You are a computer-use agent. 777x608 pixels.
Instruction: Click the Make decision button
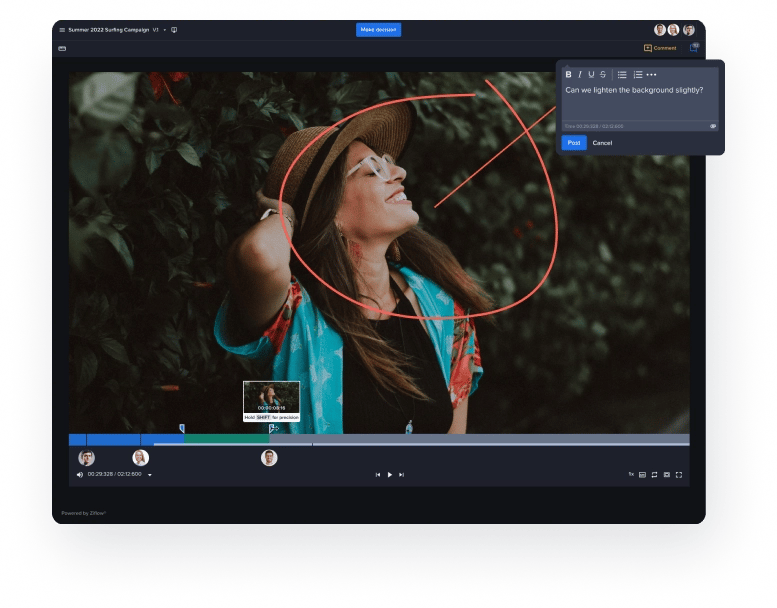pyautogui.click(x=378, y=30)
